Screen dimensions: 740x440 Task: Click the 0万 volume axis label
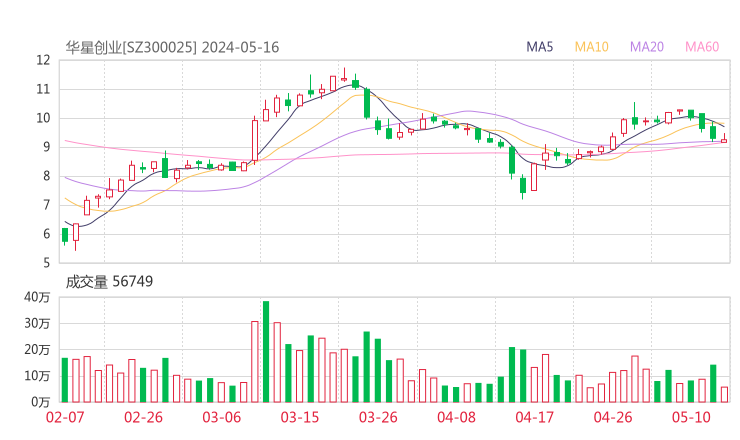(40, 402)
